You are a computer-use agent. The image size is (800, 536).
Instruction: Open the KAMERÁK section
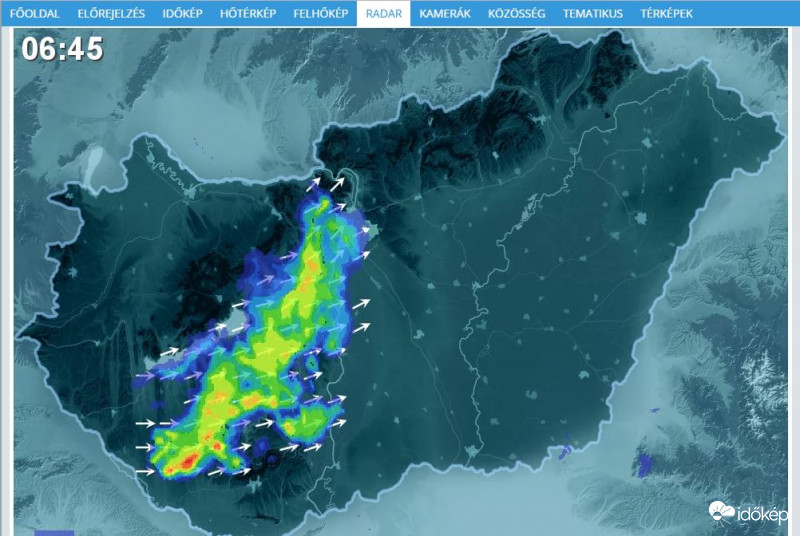tap(445, 14)
